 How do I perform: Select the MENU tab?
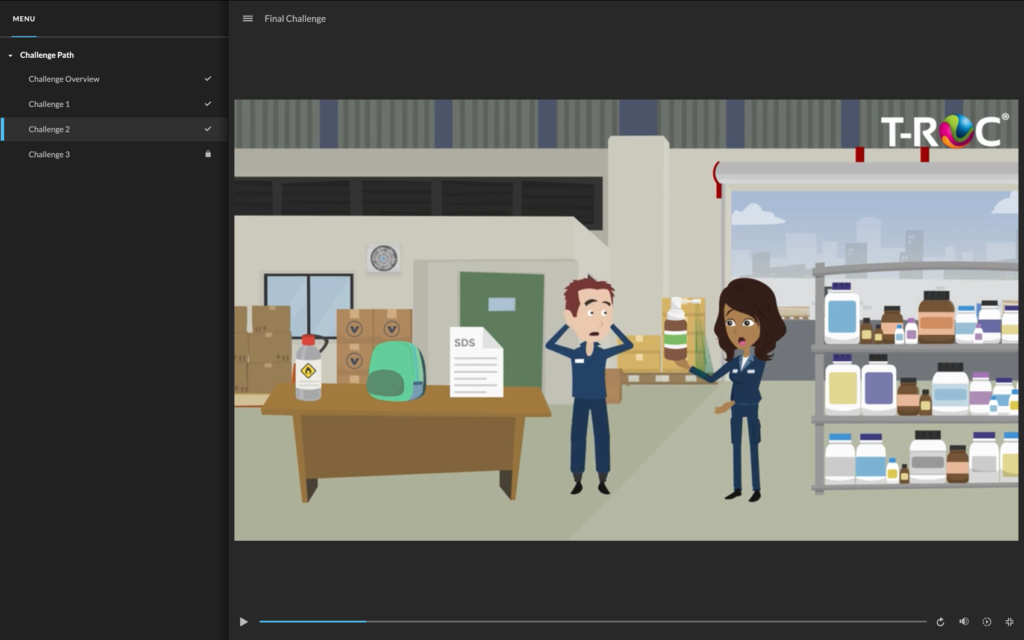pos(24,19)
